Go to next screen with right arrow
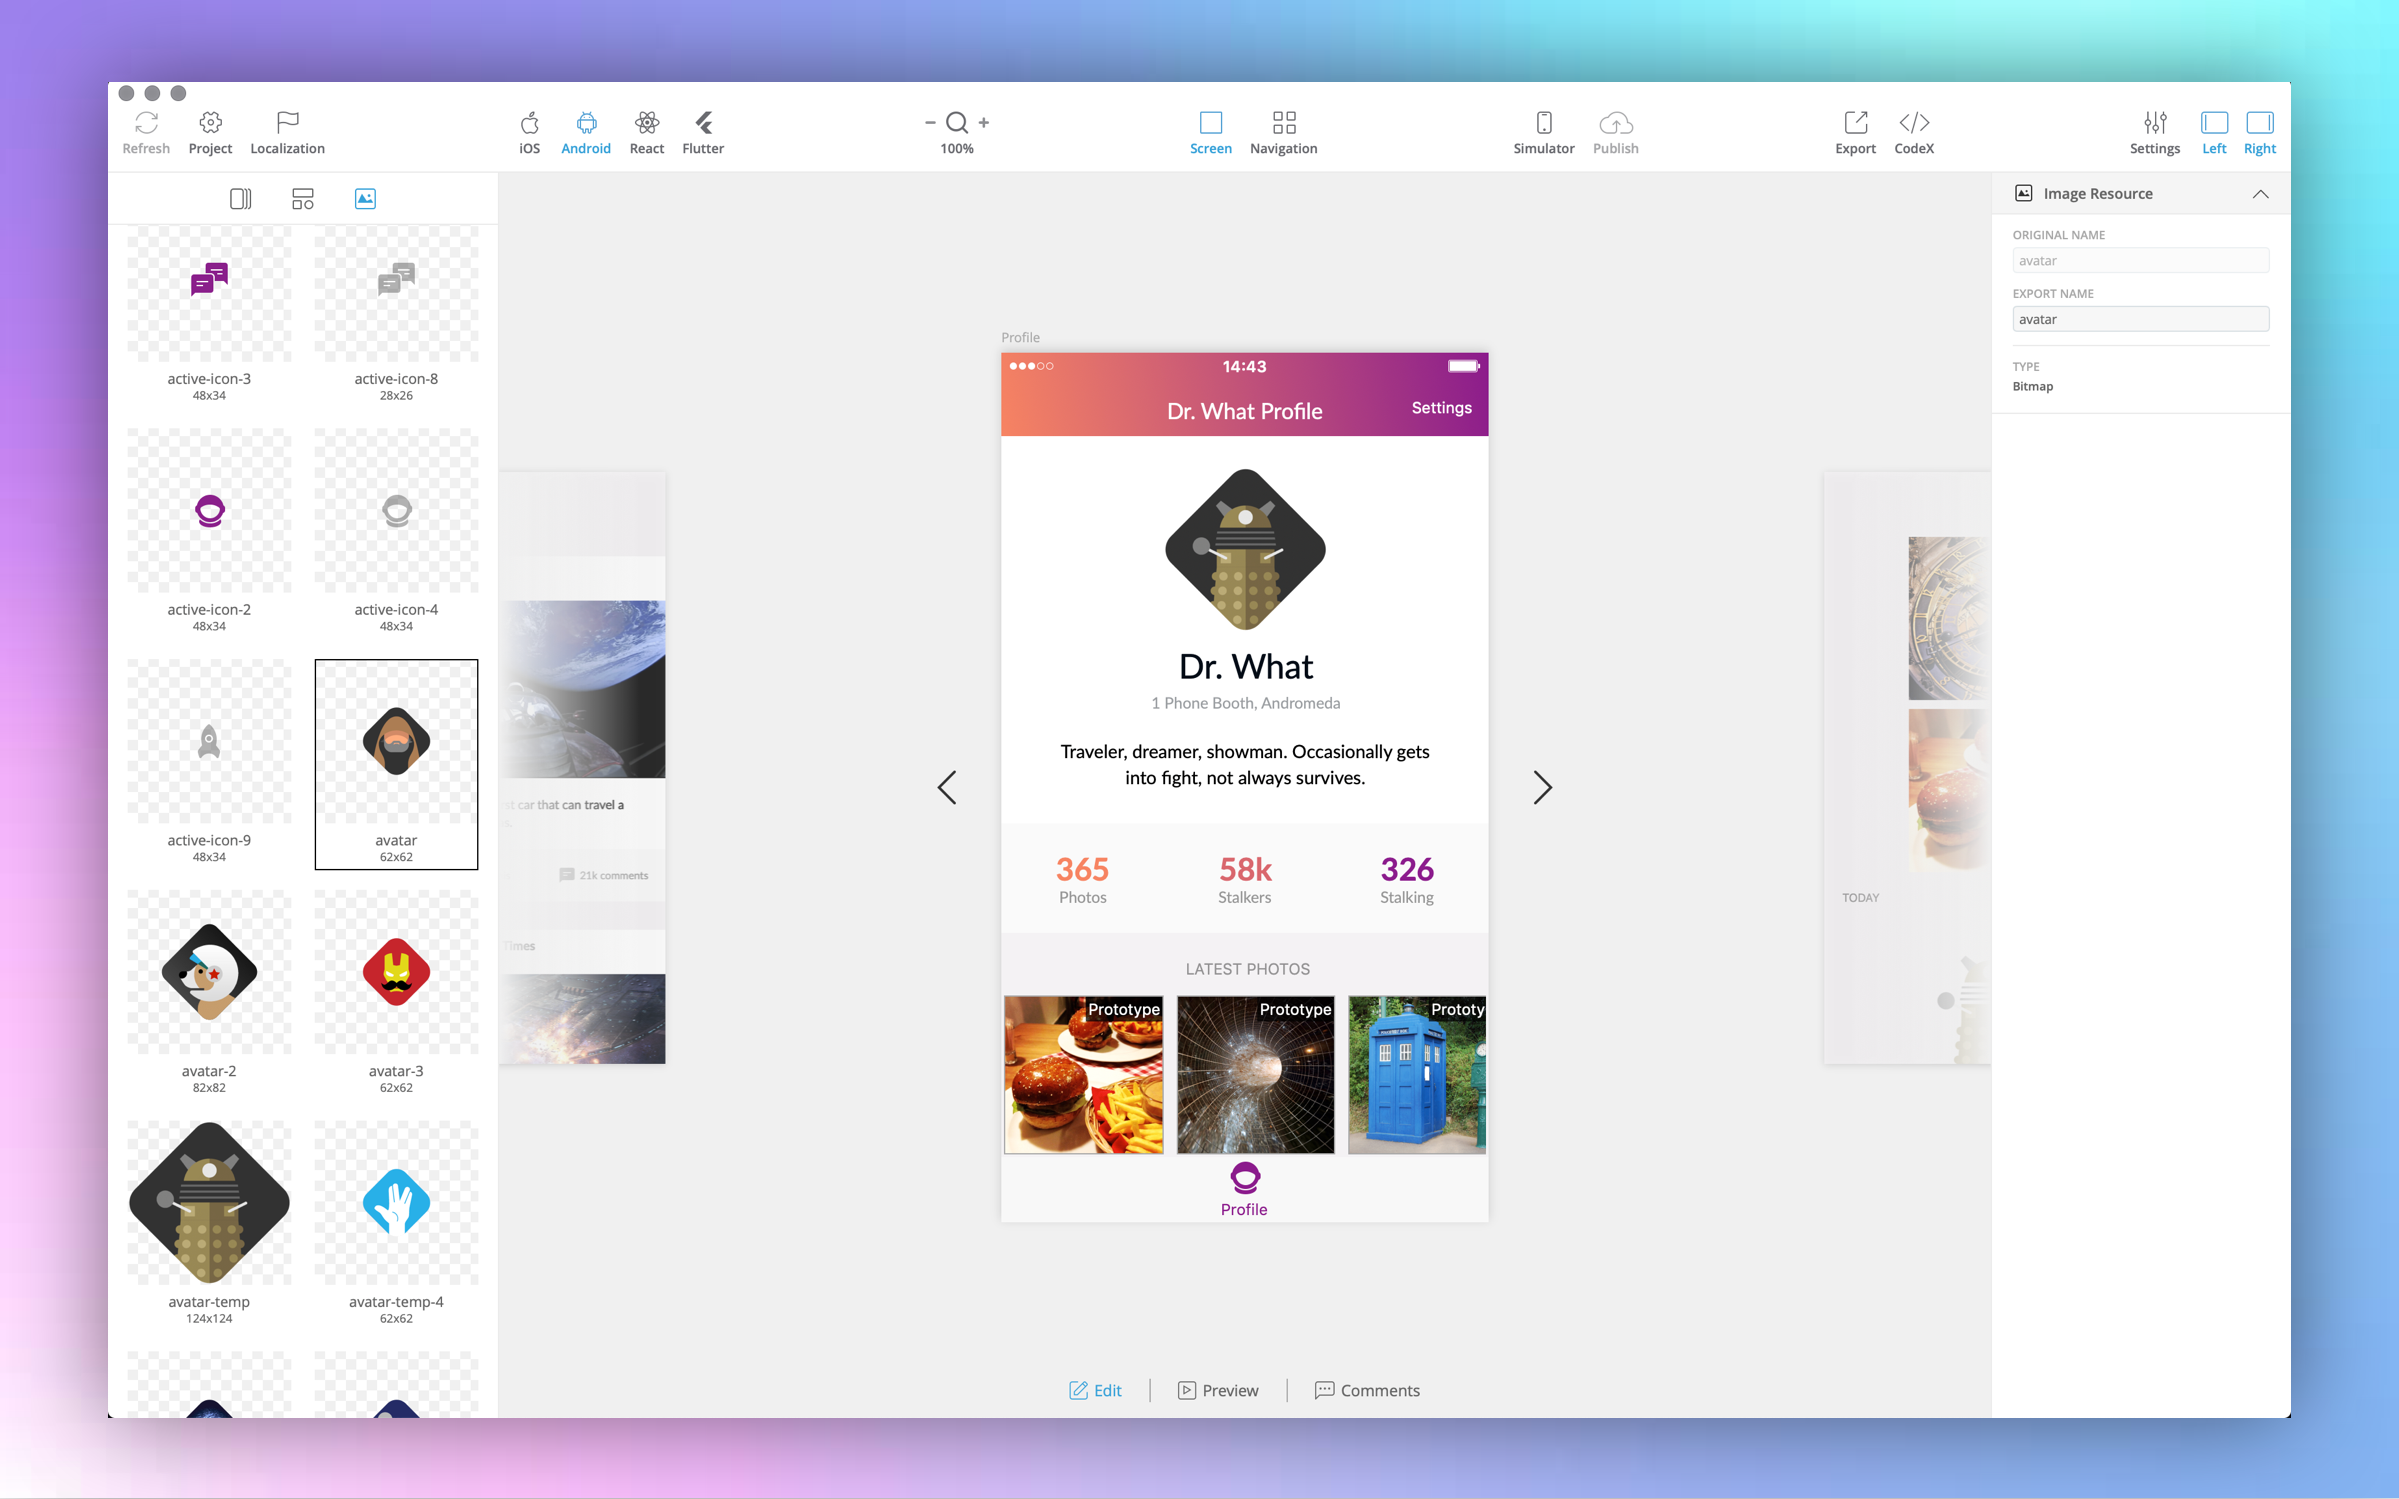 point(1542,787)
